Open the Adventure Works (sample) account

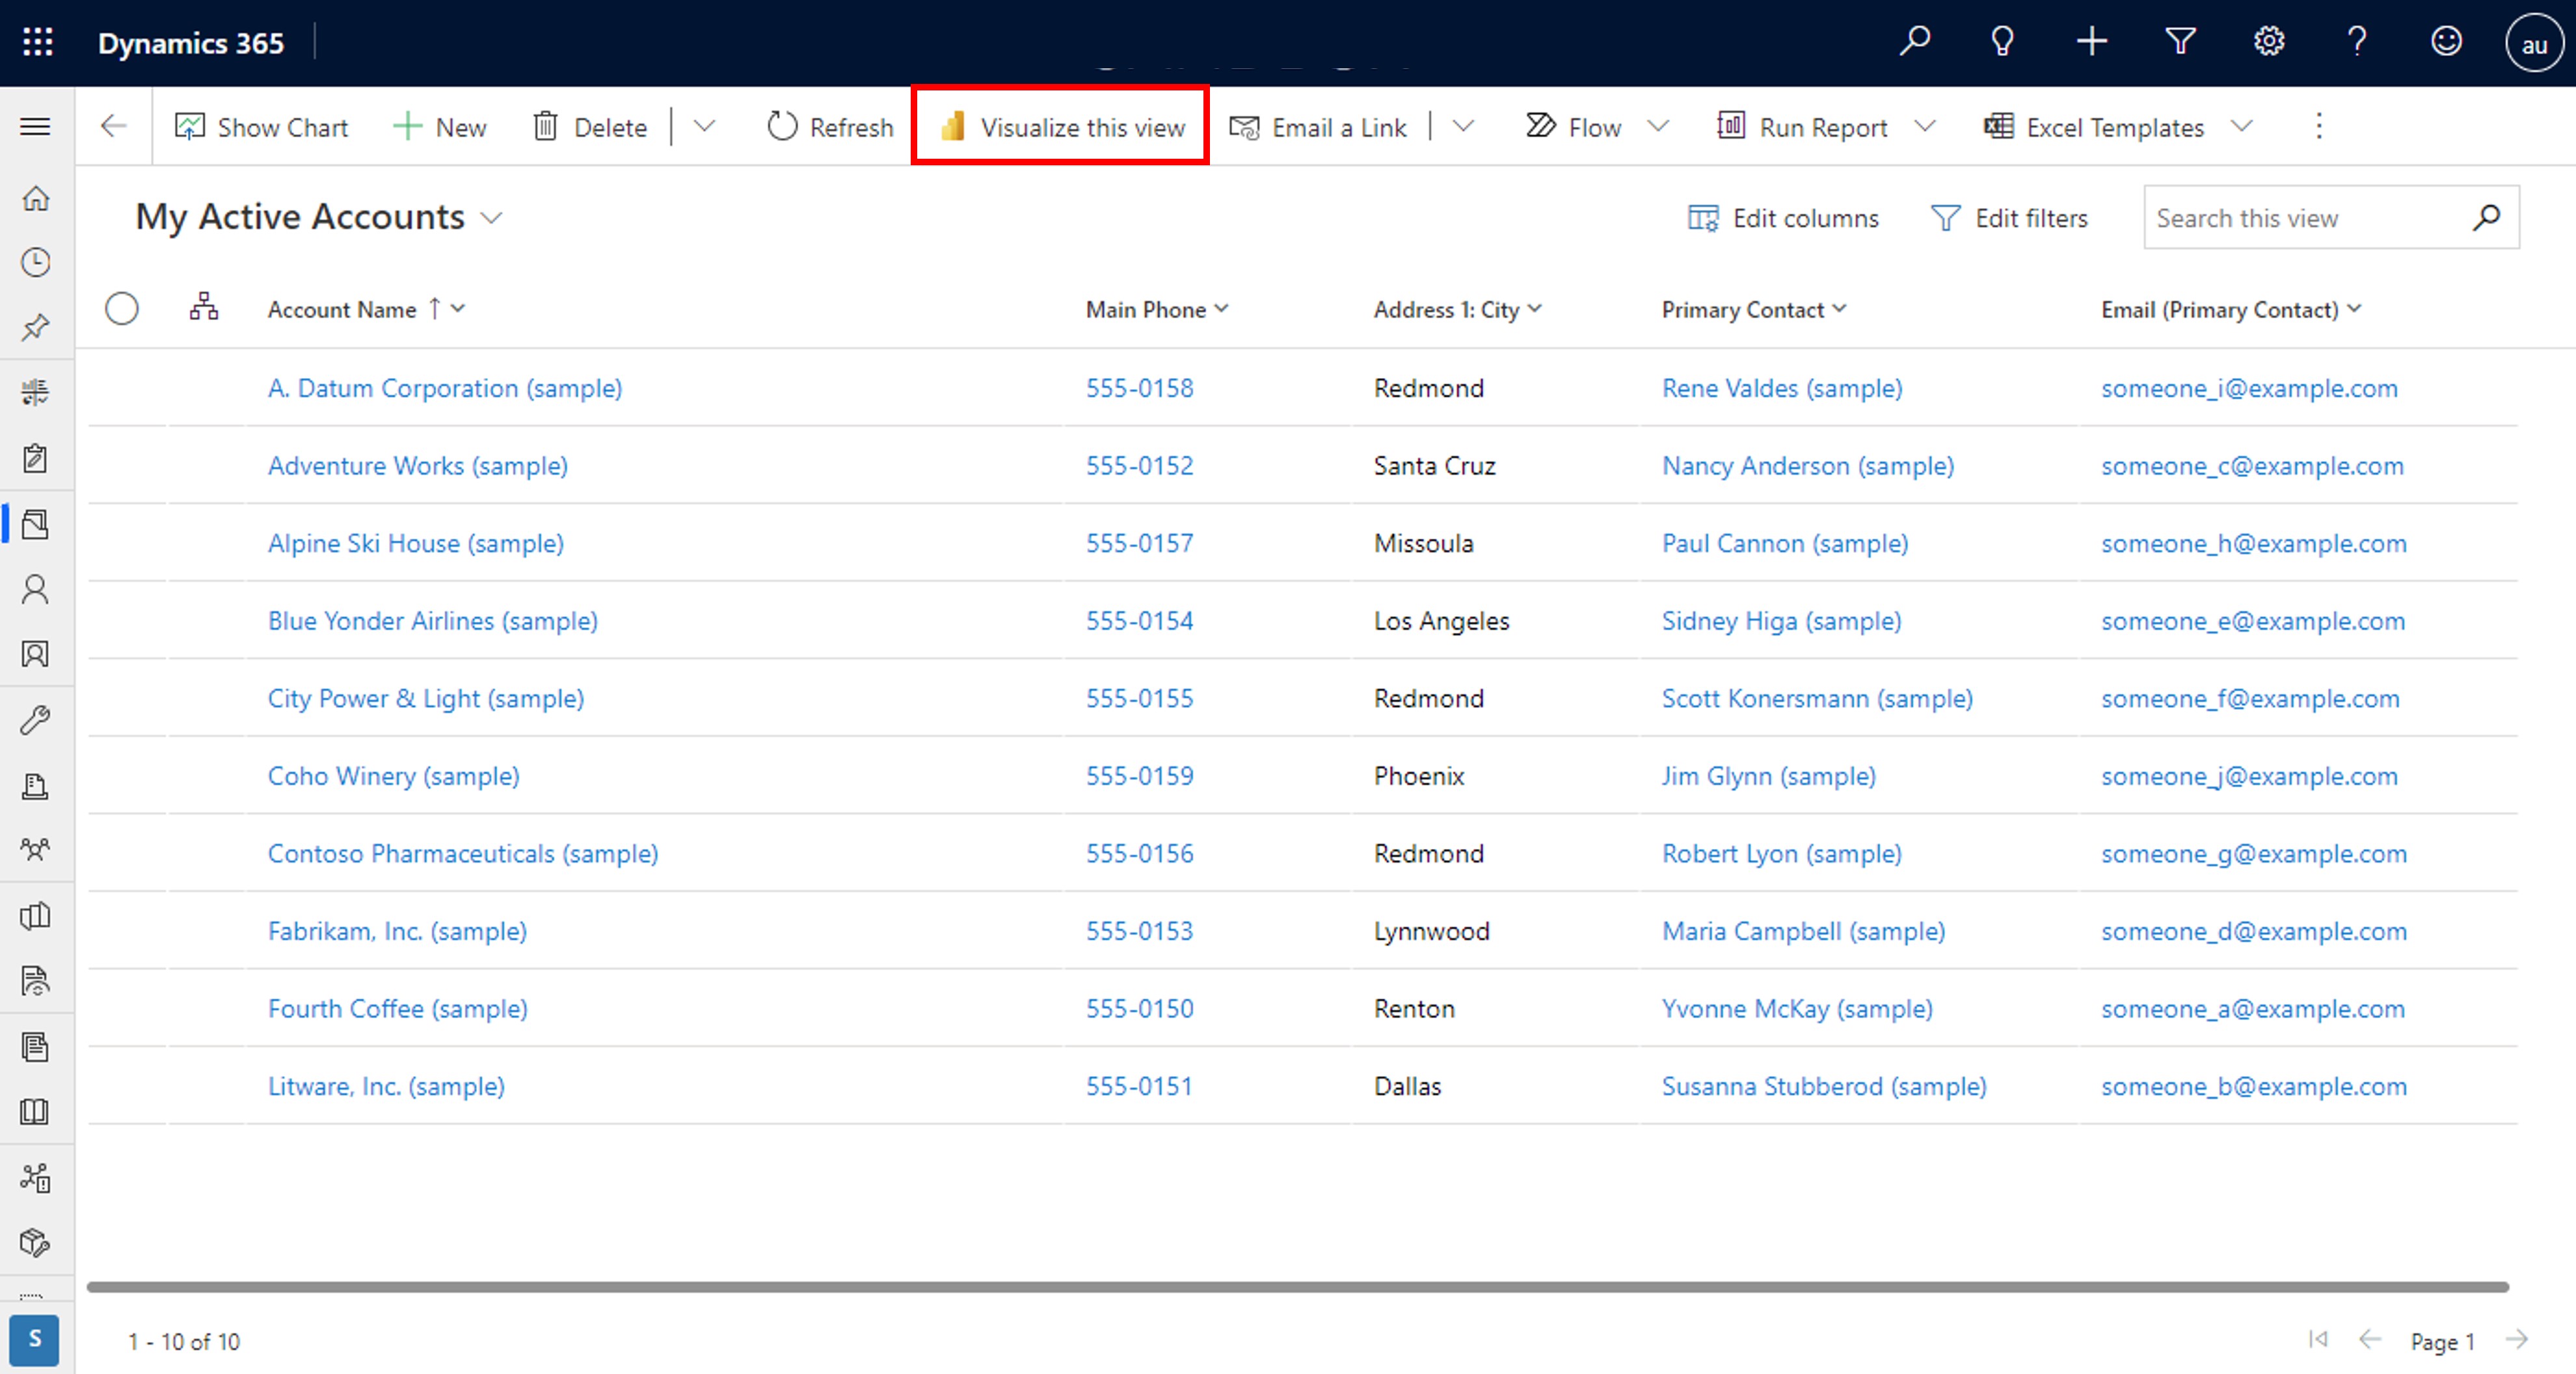417,466
